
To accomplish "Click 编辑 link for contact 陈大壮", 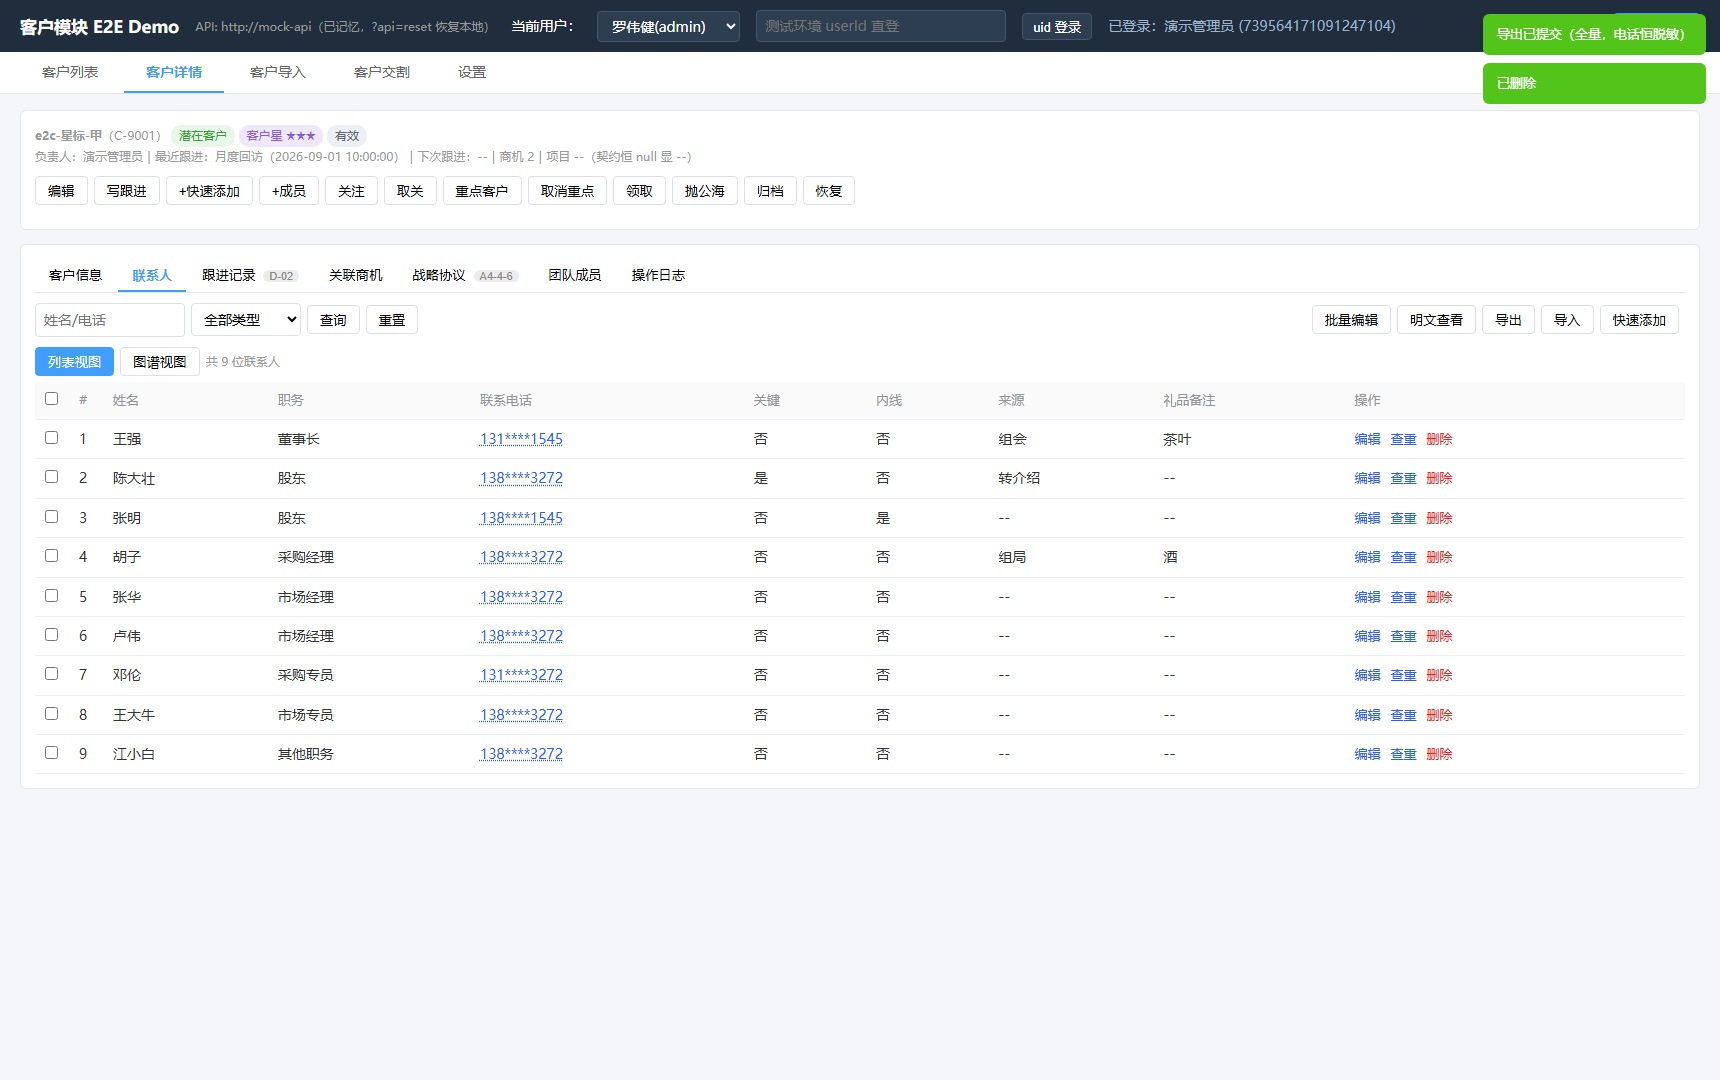I will (1367, 478).
